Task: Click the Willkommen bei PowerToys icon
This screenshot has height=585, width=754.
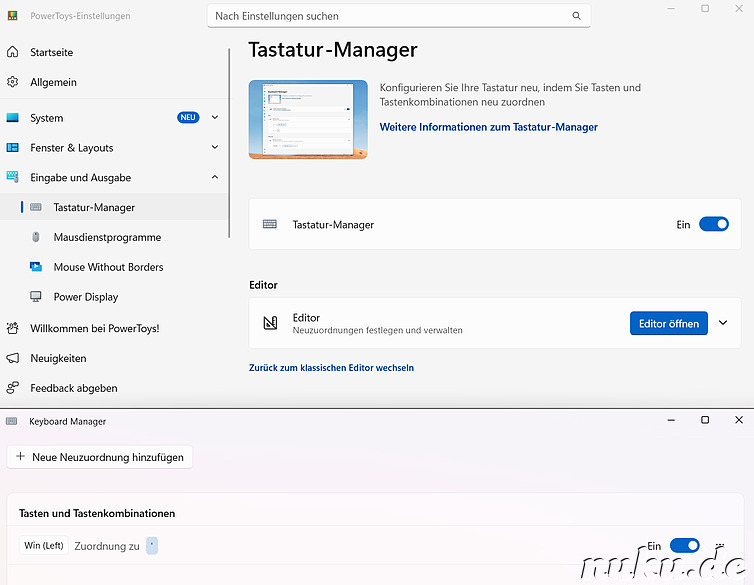Action: tap(13, 328)
